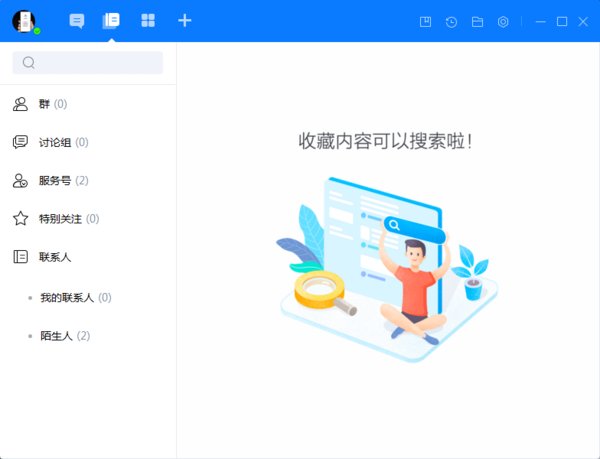Click the groups people icon

click(x=20, y=104)
